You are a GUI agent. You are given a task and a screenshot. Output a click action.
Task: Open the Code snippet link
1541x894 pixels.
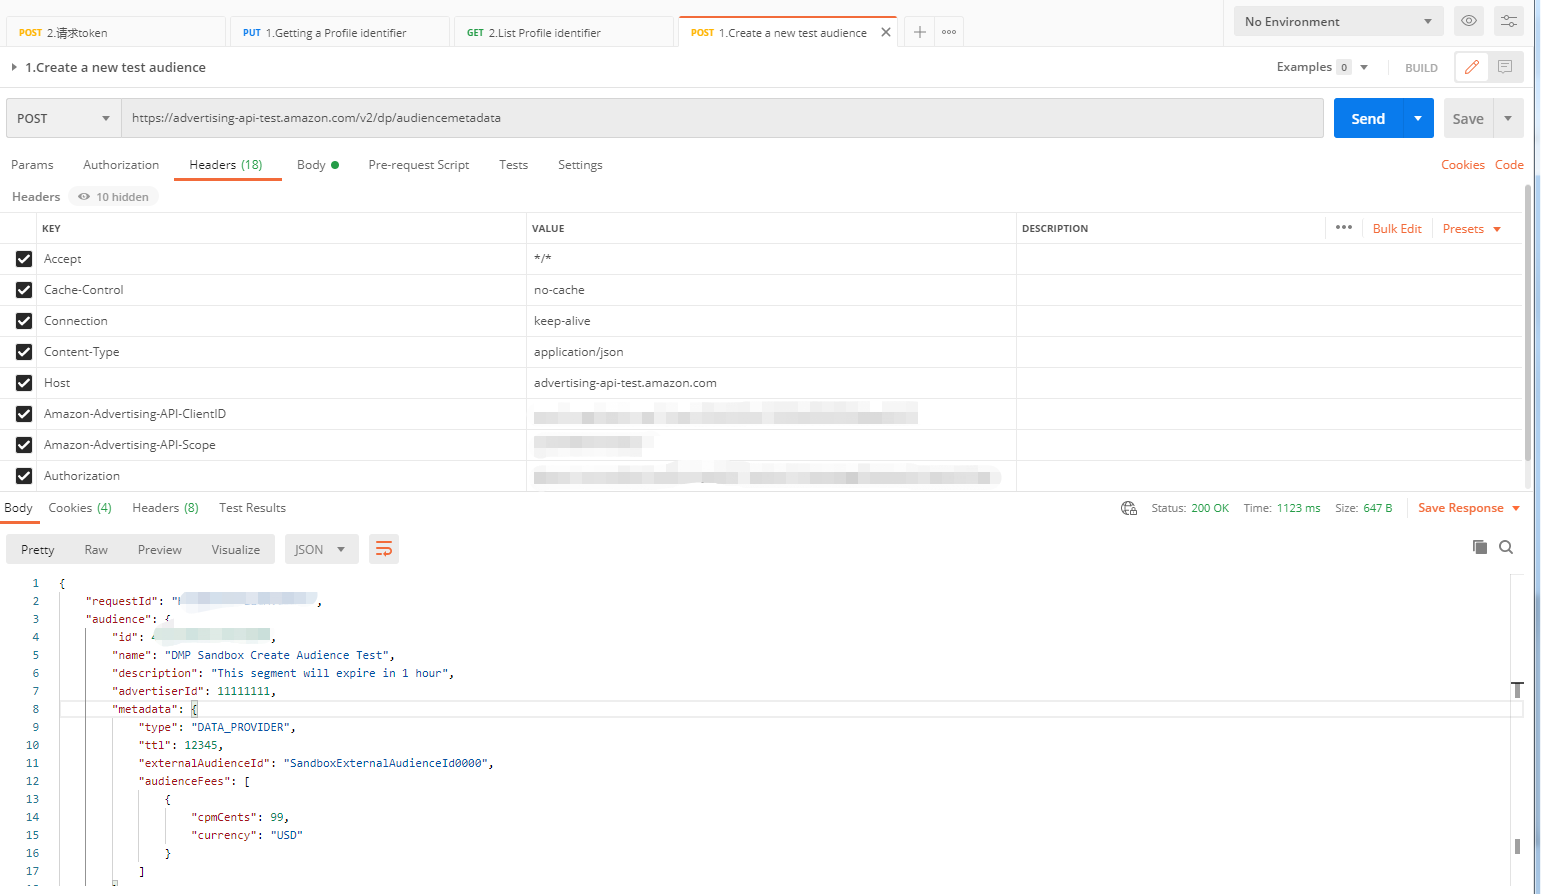point(1509,164)
